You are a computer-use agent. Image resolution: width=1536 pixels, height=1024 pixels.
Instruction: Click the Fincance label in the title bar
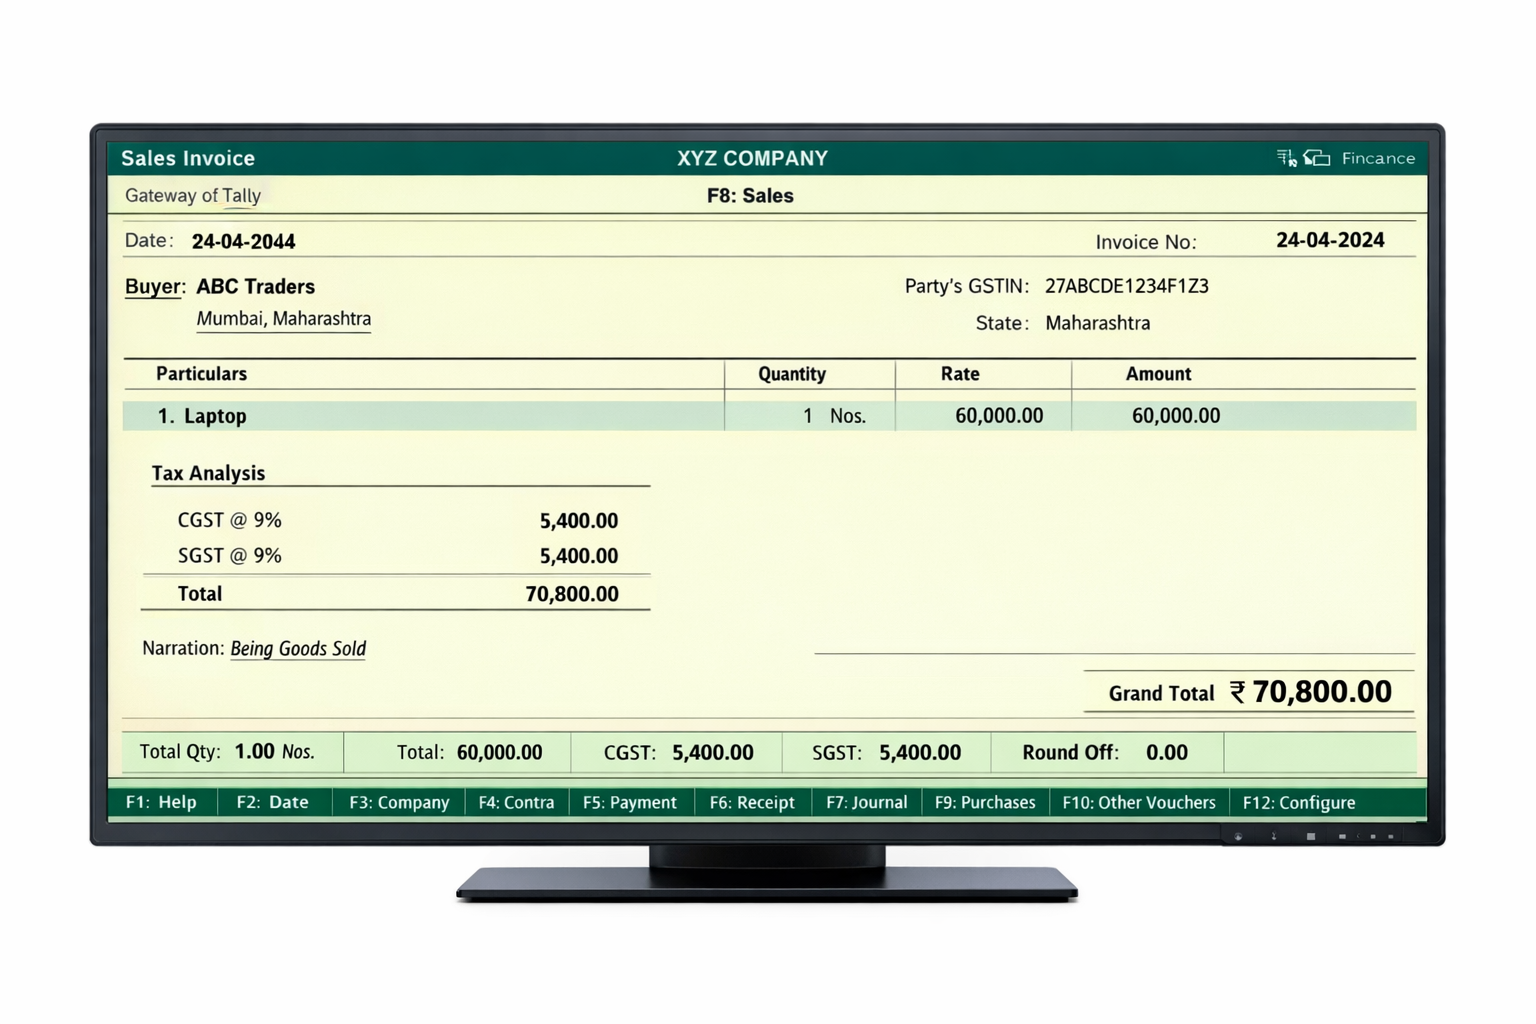coord(1379,157)
